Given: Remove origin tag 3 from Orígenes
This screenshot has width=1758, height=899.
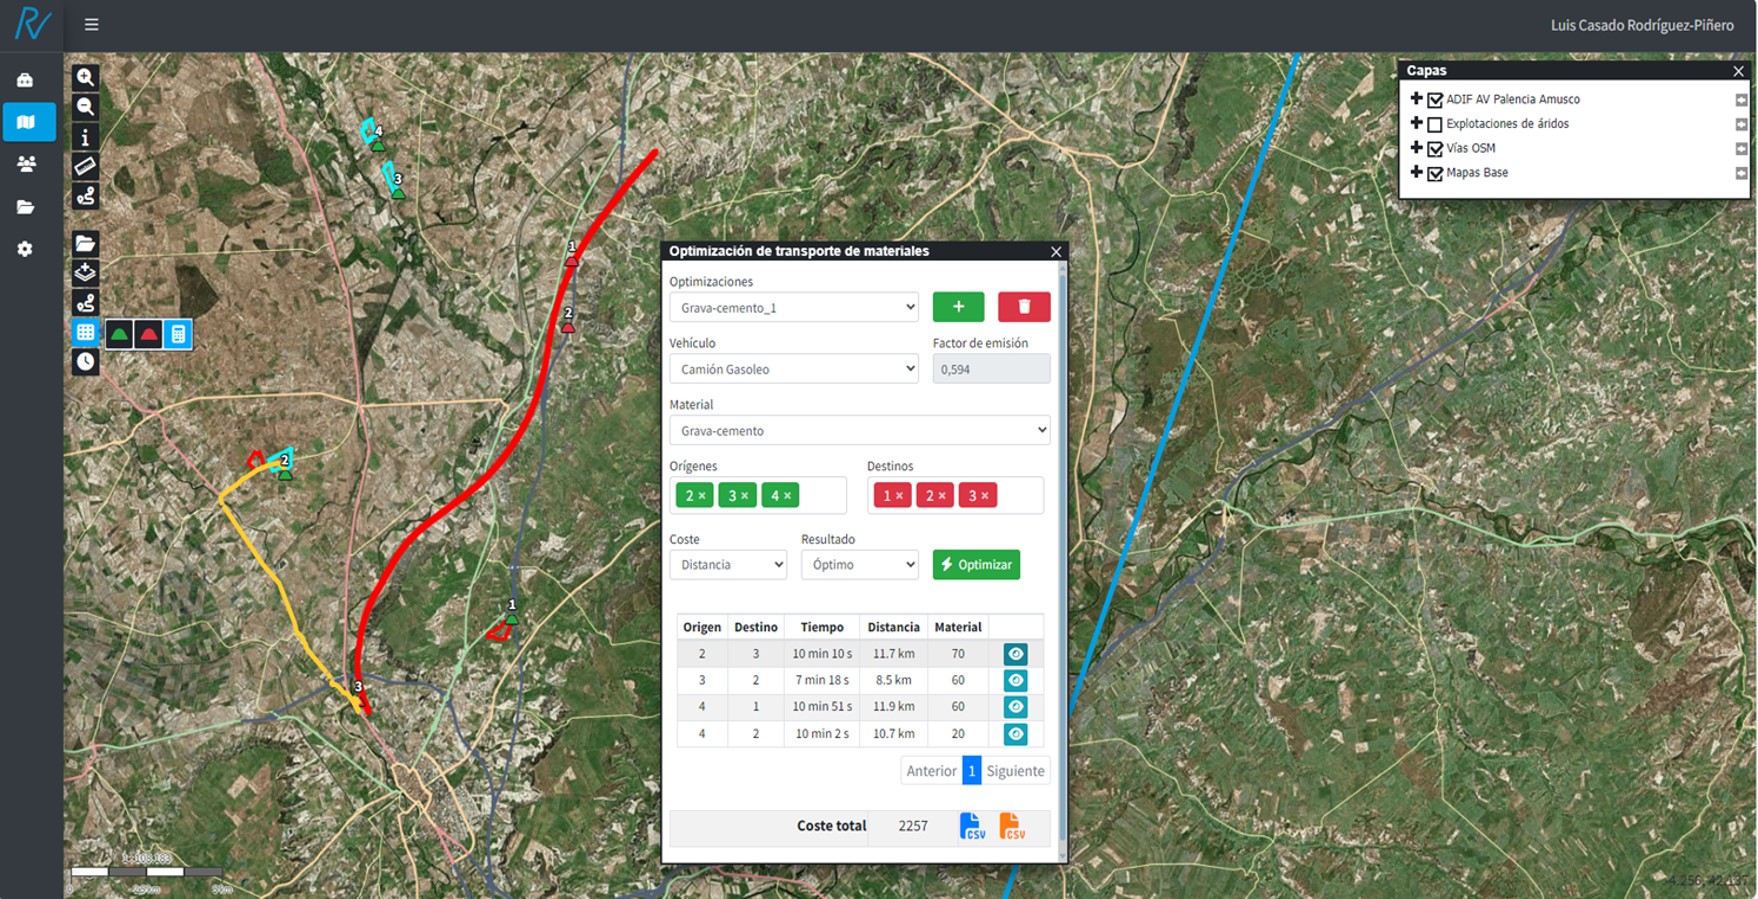Looking at the screenshot, I should click(744, 496).
